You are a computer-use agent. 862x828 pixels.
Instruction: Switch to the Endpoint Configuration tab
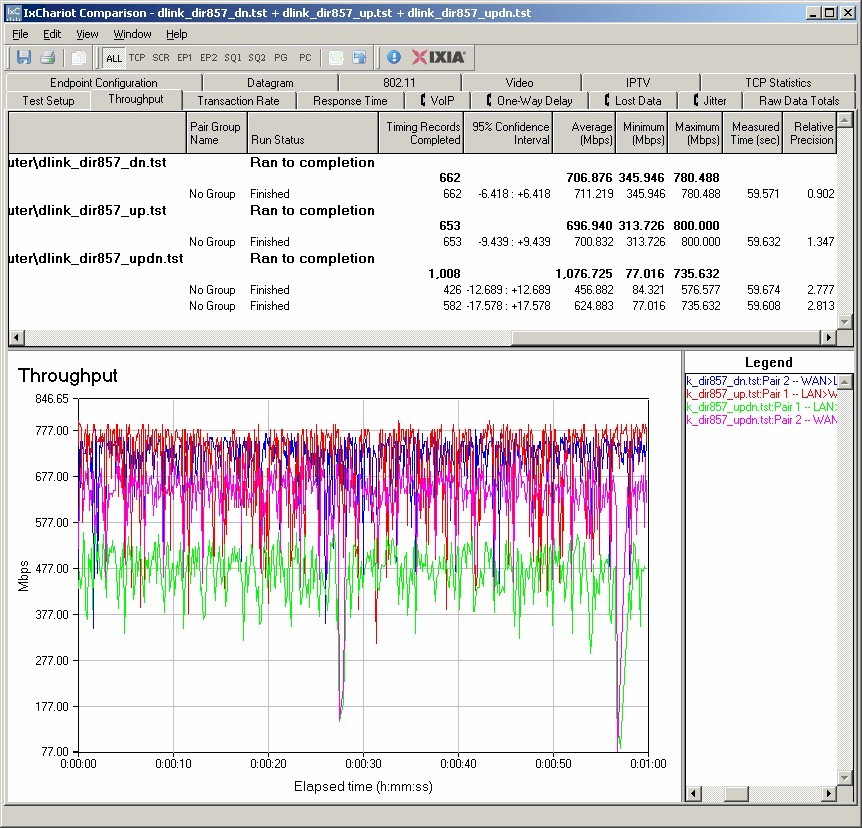pyautogui.click(x=103, y=82)
